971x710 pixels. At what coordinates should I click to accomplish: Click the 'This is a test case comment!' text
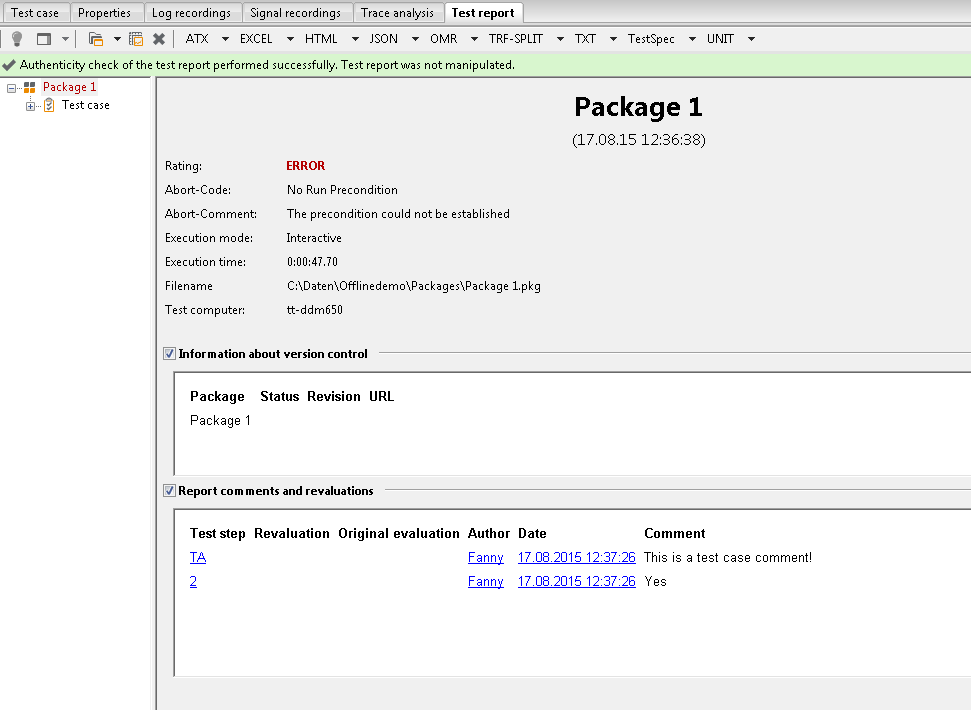pyautogui.click(x=728, y=558)
